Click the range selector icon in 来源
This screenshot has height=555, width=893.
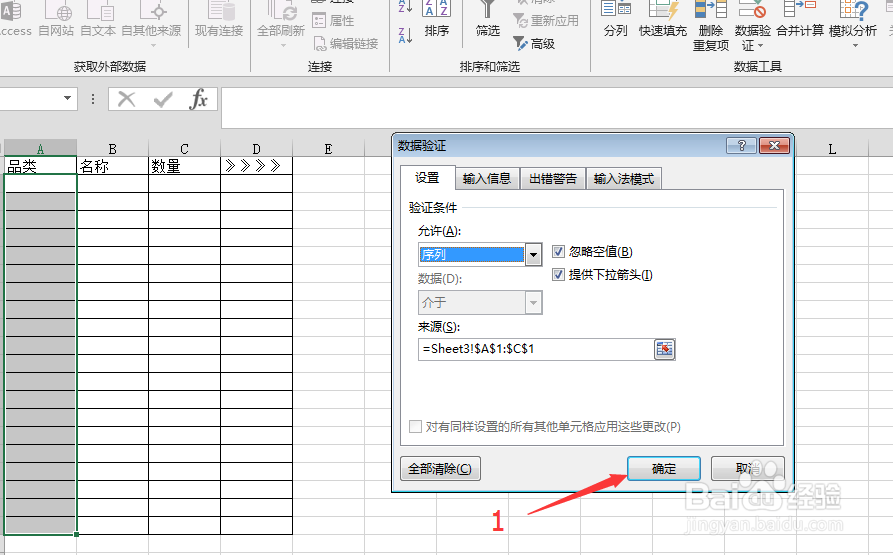664,349
